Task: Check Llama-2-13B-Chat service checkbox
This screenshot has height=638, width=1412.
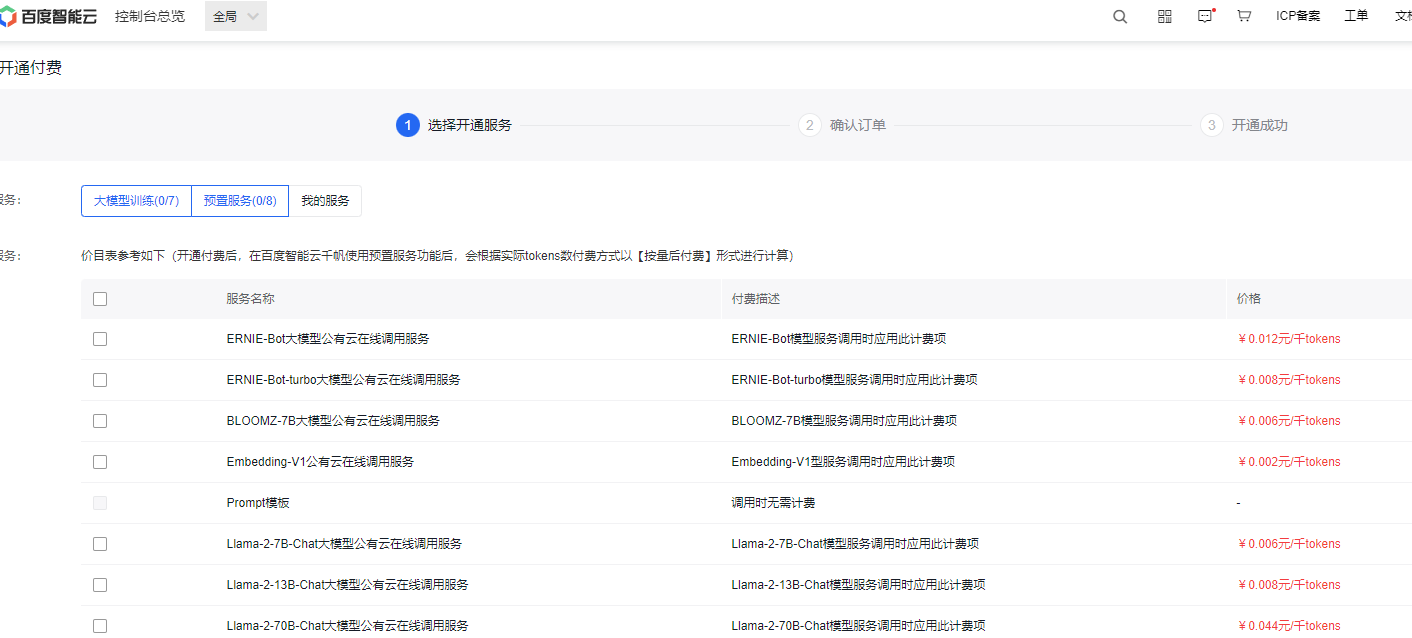Action: point(100,585)
